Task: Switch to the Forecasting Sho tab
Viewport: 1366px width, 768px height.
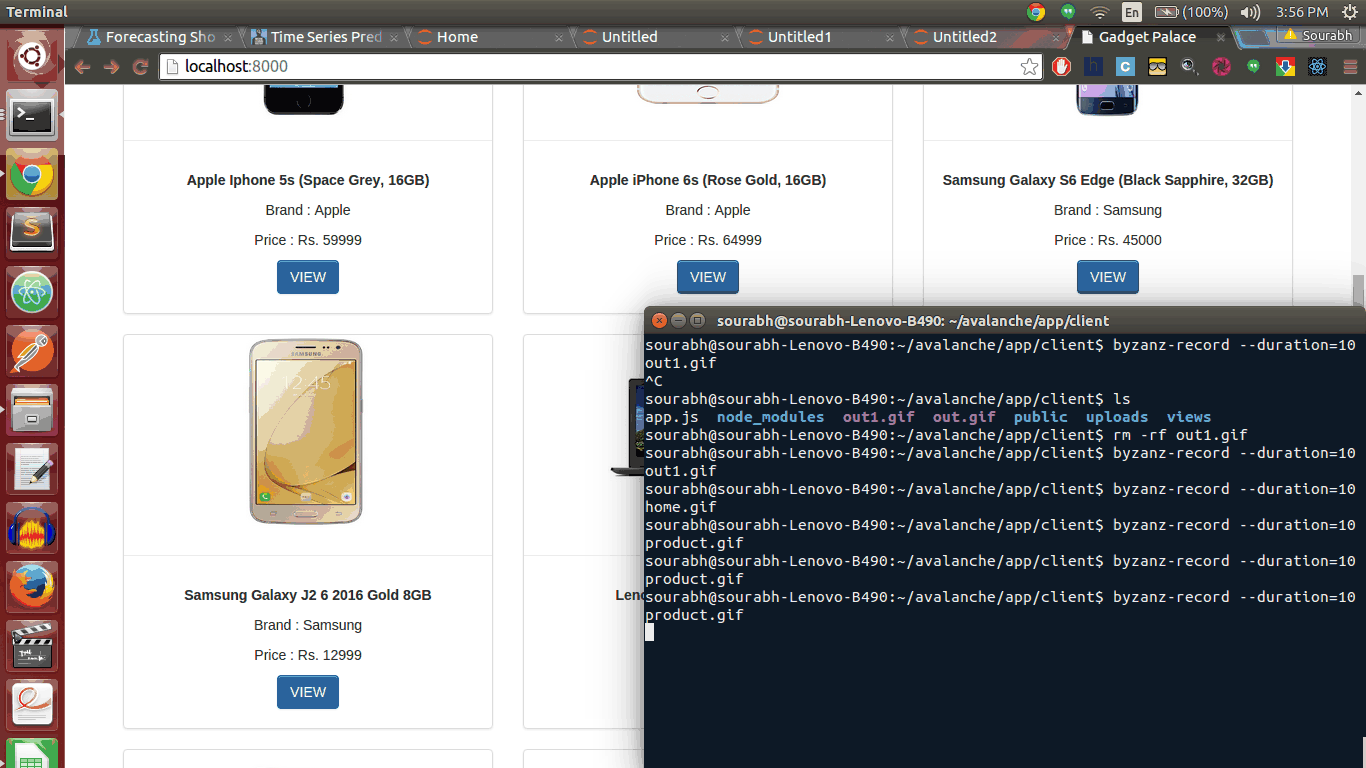Action: coord(160,37)
